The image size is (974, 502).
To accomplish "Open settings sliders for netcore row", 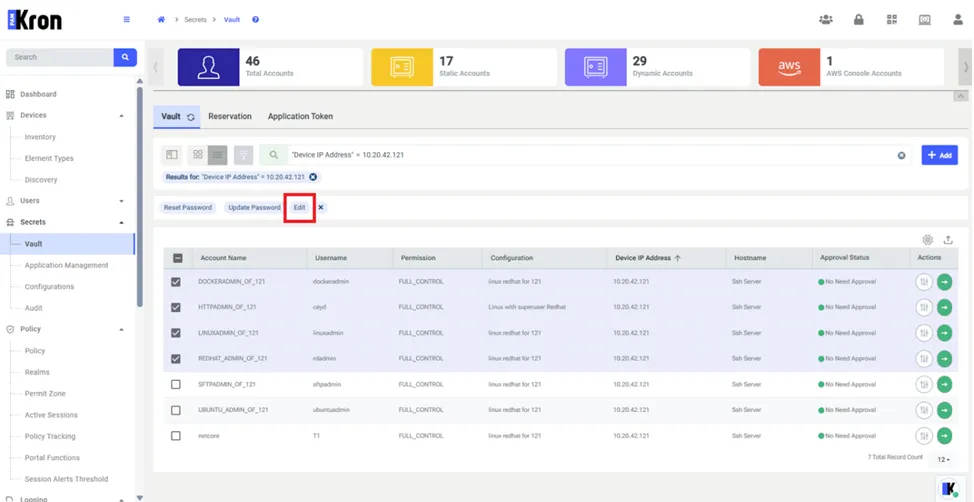I will coord(924,436).
